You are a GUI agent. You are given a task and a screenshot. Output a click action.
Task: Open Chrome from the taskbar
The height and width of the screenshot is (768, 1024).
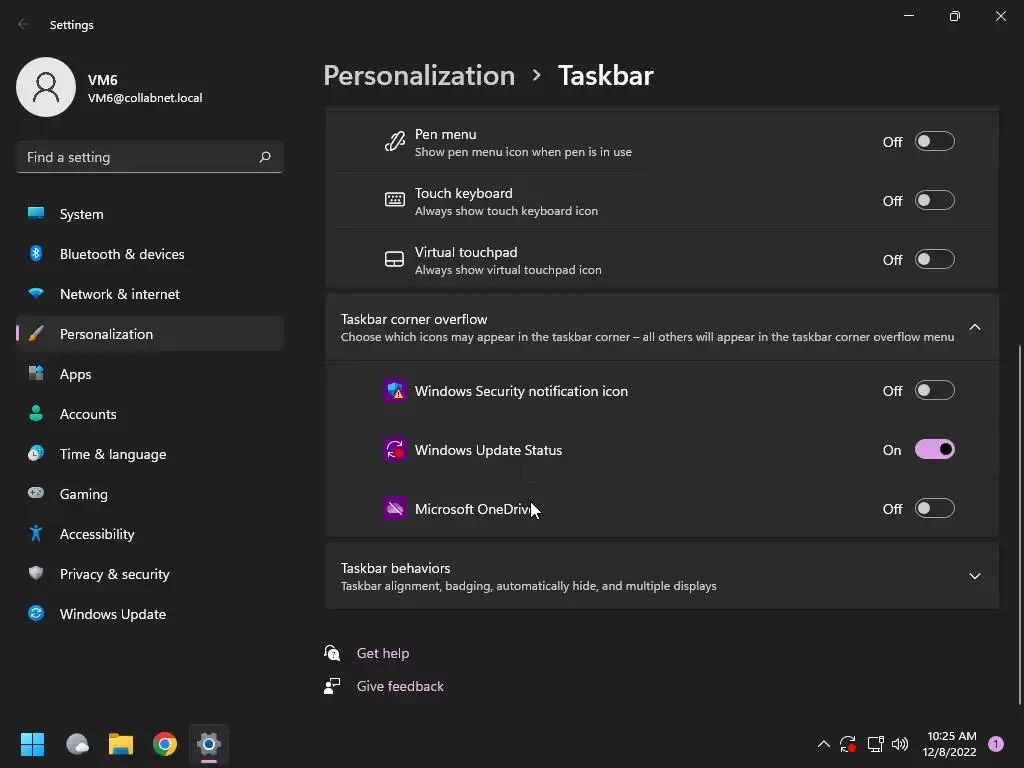(165, 744)
